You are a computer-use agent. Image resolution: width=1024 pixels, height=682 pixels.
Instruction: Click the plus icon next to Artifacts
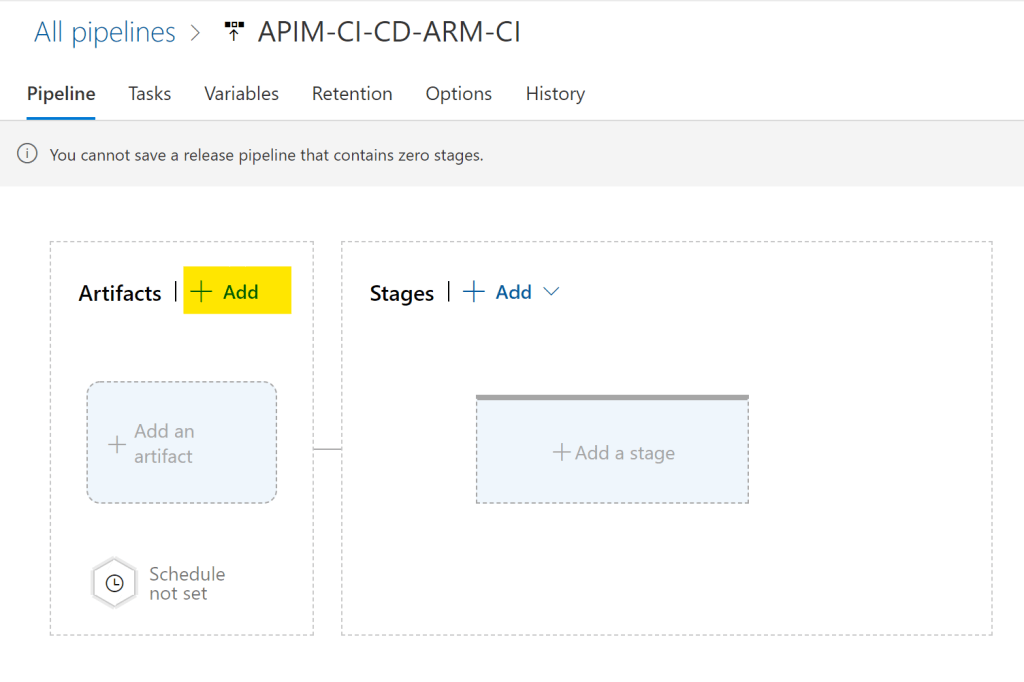(x=202, y=292)
